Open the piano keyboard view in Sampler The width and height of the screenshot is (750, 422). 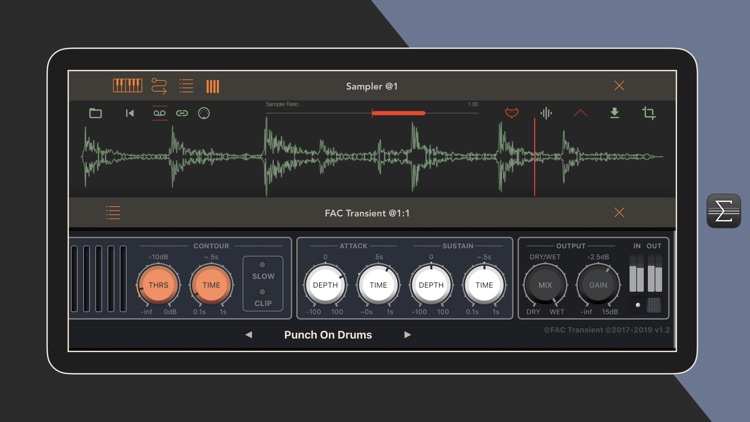[x=127, y=86]
